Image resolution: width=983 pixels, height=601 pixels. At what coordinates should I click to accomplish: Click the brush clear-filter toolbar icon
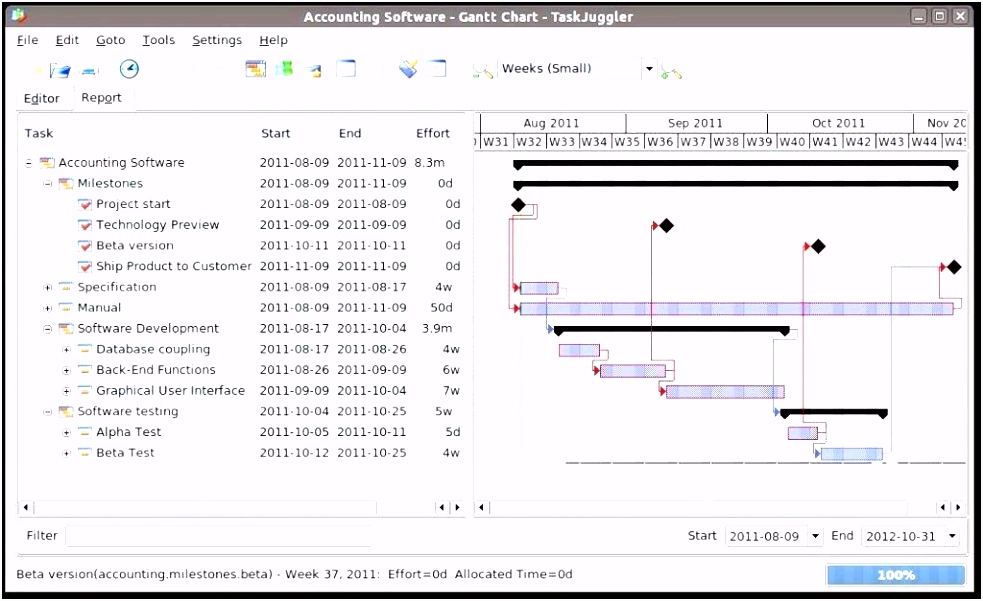[x=408, y=68]
